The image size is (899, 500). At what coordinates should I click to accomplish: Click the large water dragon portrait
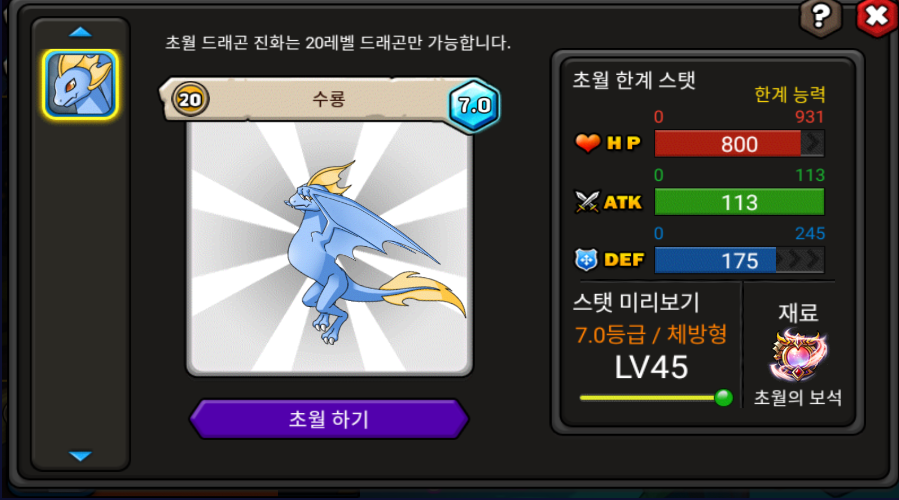click(x=330, y=248)
